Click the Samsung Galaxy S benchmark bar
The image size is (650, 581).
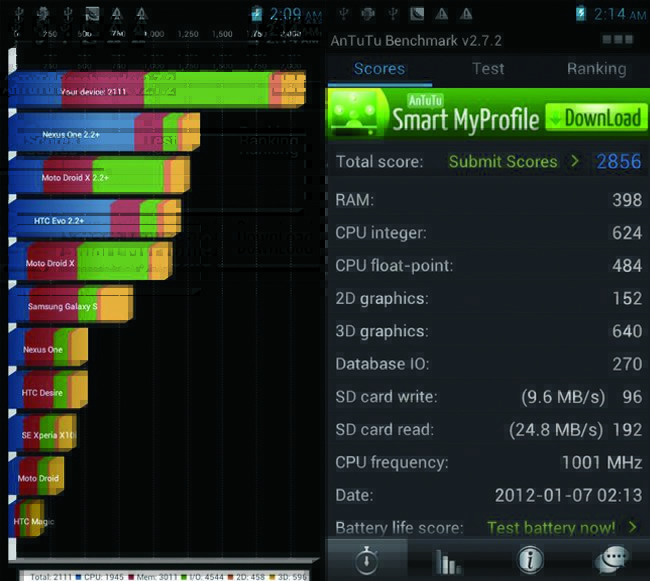(70, 305)
